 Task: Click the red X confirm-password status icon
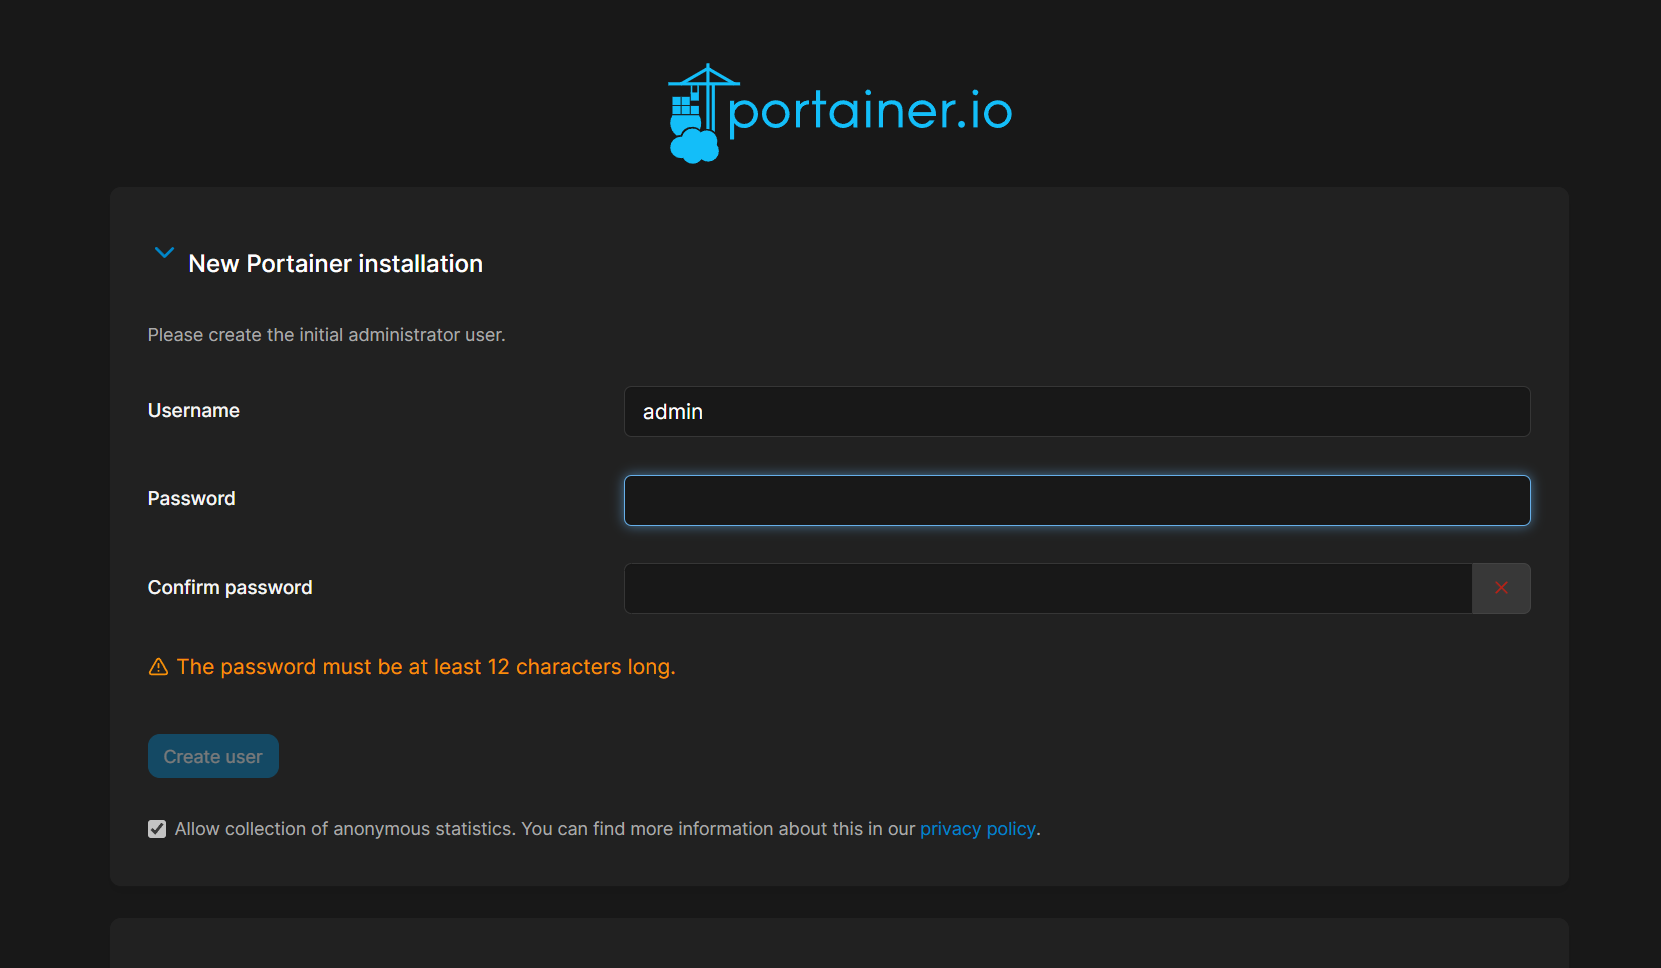[1501, 588]
